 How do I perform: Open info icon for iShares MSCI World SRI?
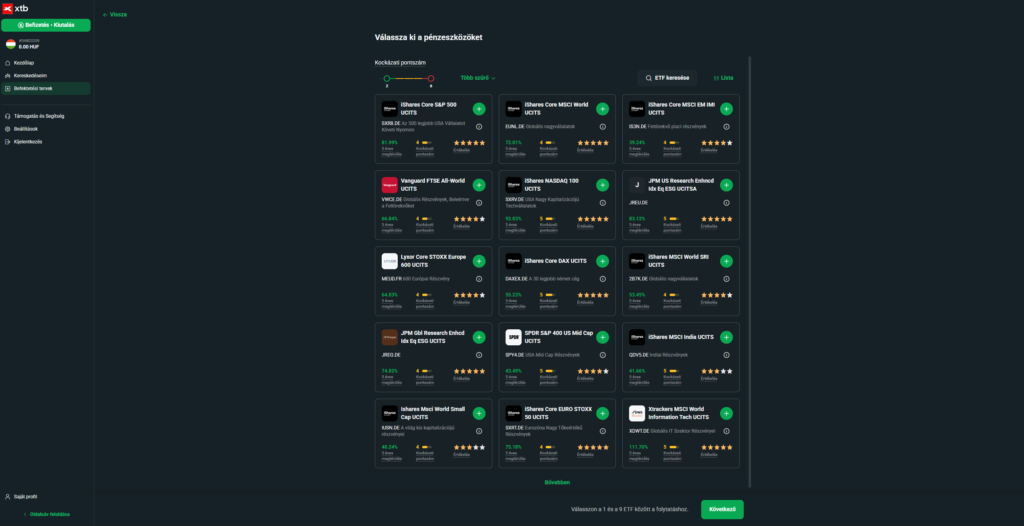pyautogui.click(x=726, y=279)
